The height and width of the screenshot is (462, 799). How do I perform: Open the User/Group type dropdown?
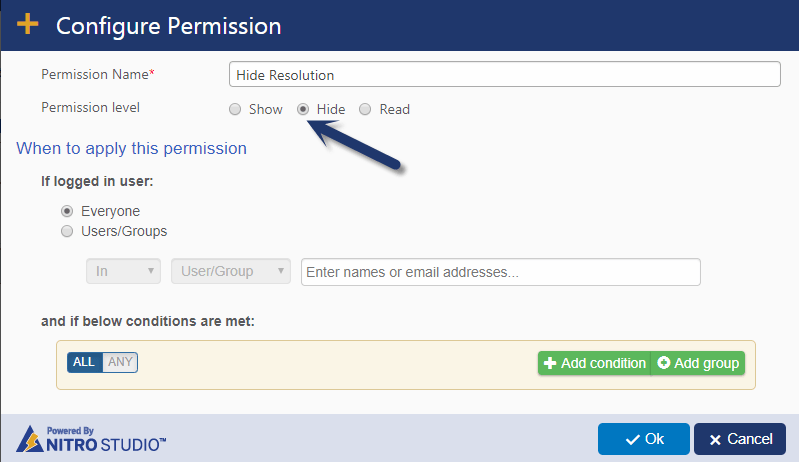(231, 271)
